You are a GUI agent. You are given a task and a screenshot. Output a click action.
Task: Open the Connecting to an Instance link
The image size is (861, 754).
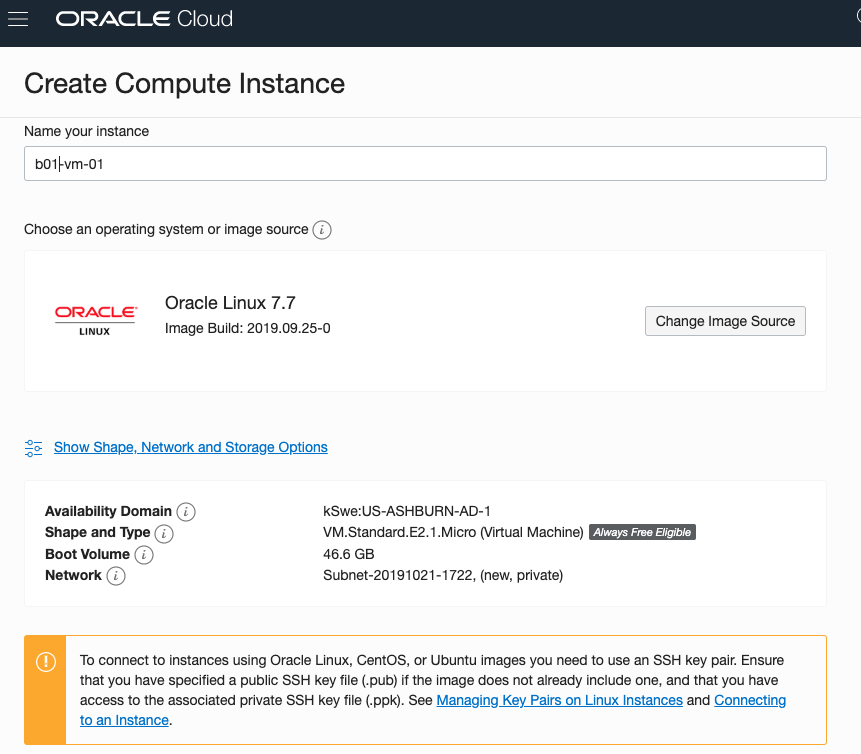pos(749,700)
